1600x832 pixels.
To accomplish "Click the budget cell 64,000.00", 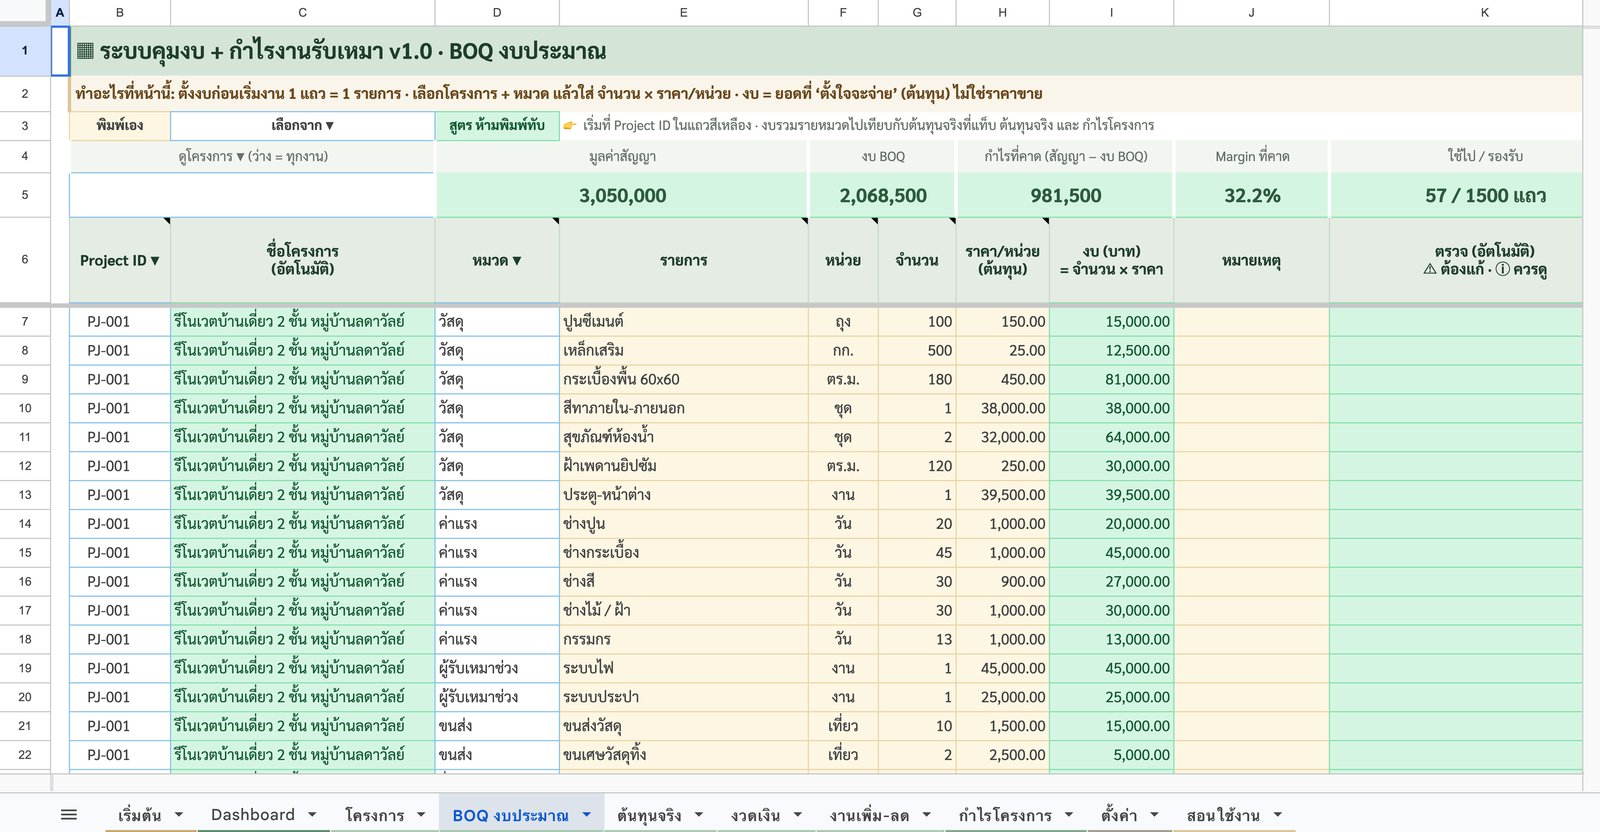I will click(1111, 437).
